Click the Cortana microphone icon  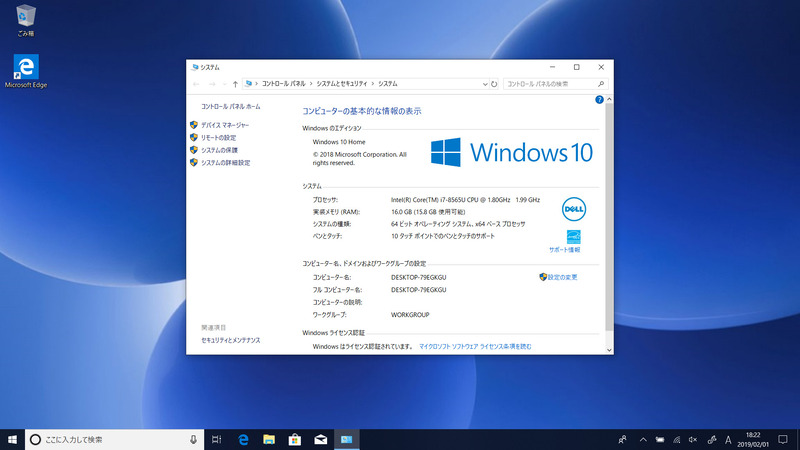tap(193, 439)
